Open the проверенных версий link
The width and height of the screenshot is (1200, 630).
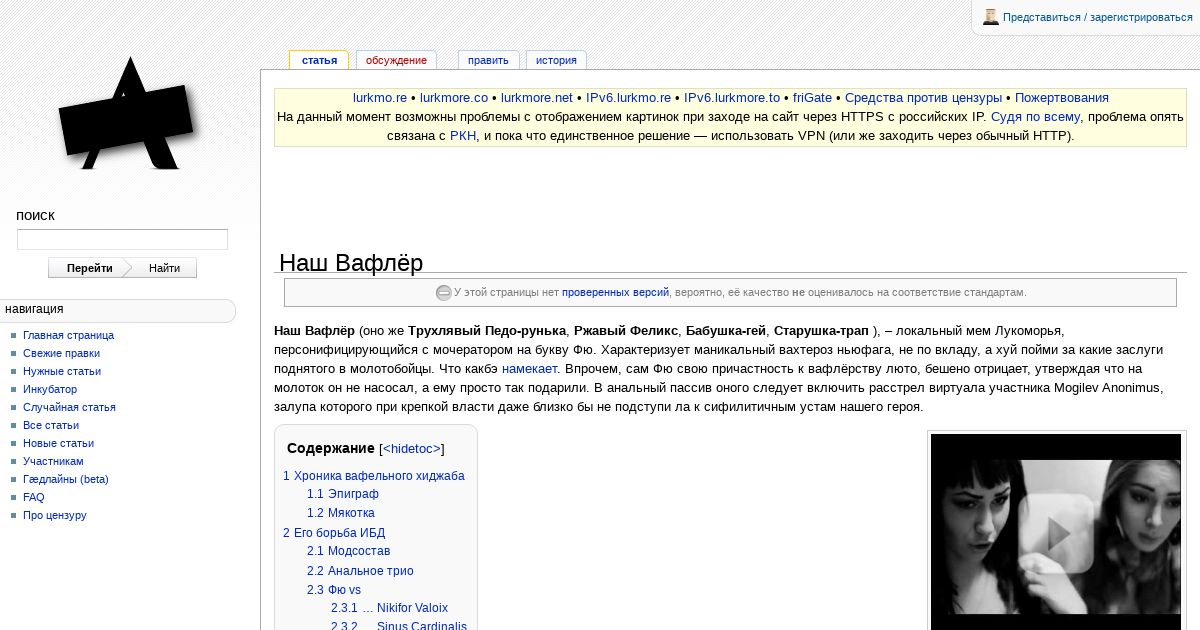pos(615,293)
